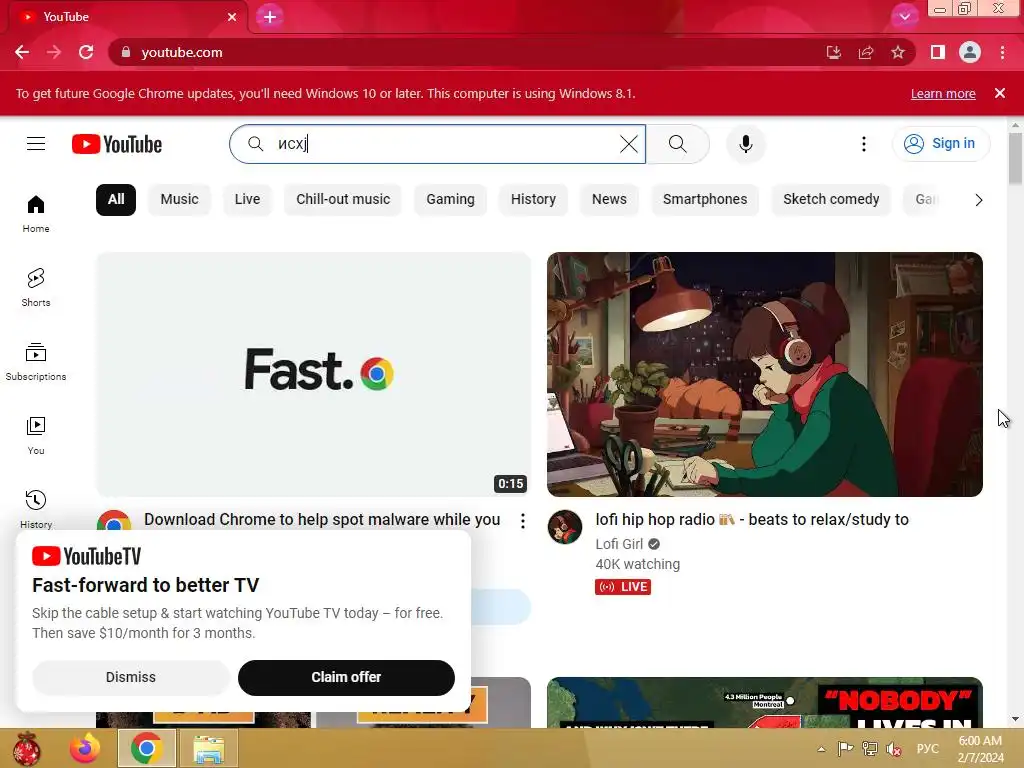Viewport: 1024px width, 768px height.
Task: Open a new browser tab
Action: [x=270, y=17]
